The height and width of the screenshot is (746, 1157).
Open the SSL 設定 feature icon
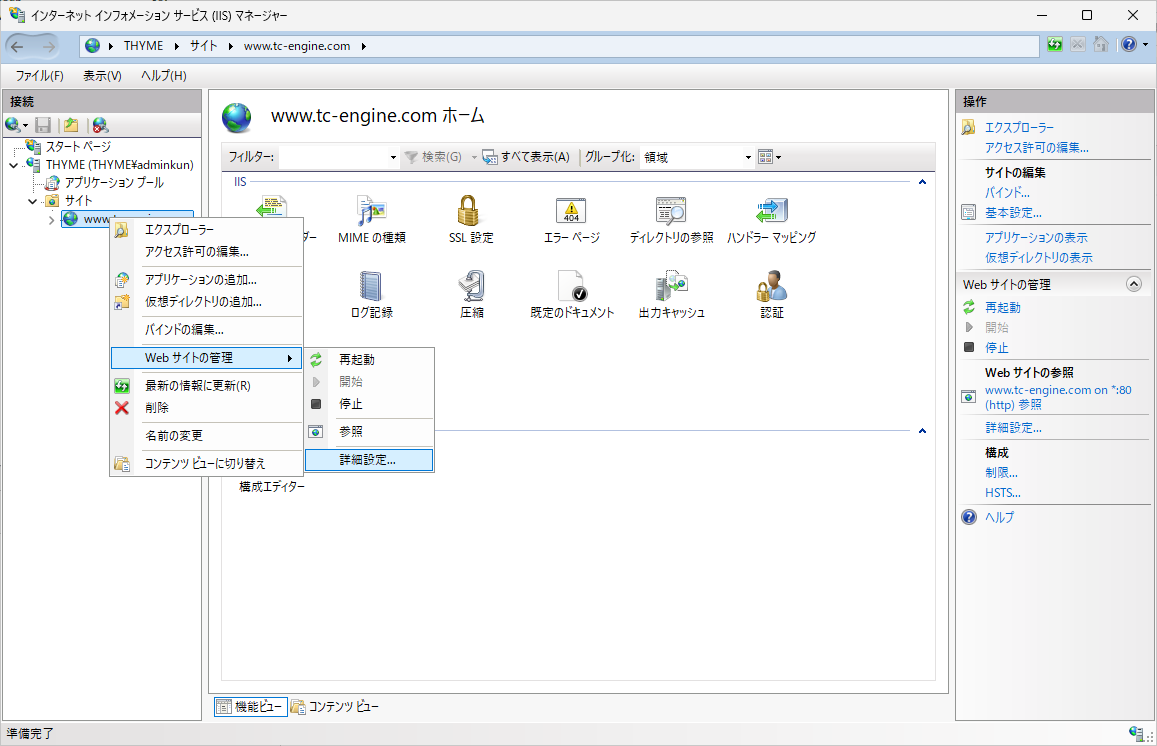tap(471, 219)
